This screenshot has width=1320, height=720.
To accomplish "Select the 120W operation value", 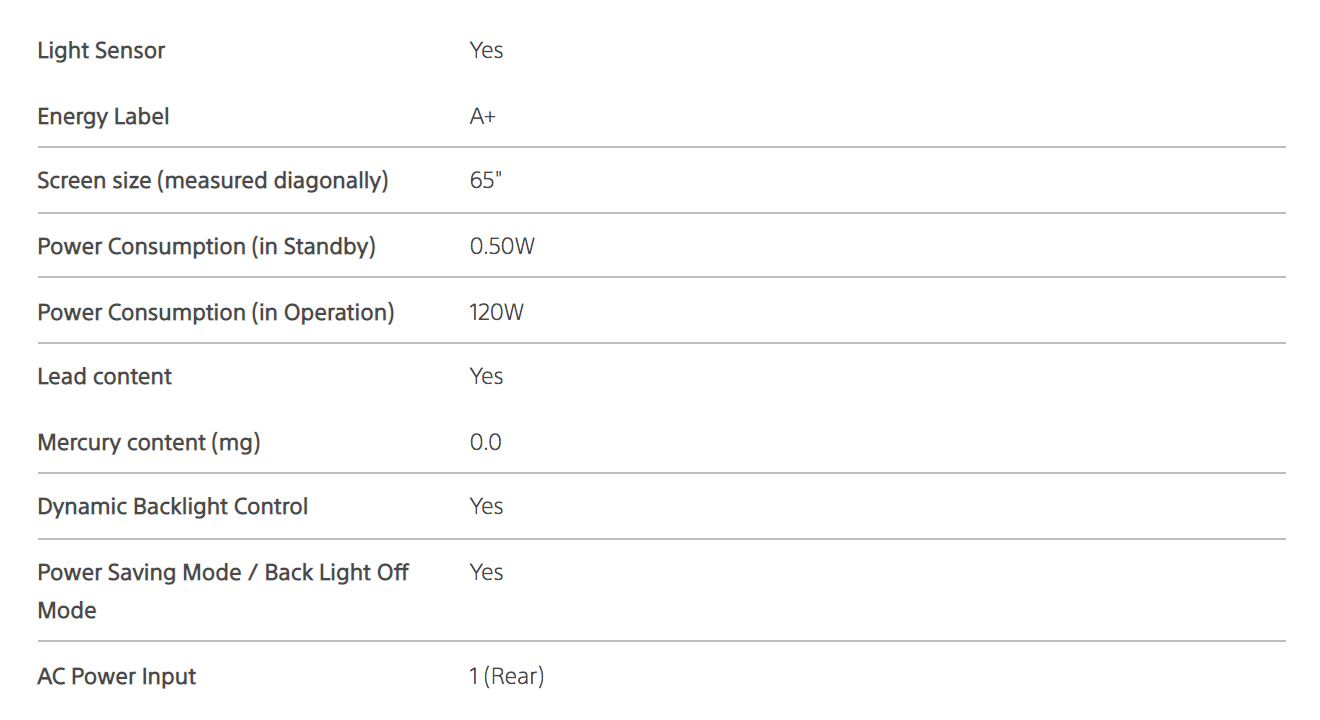I will [496, 312].
